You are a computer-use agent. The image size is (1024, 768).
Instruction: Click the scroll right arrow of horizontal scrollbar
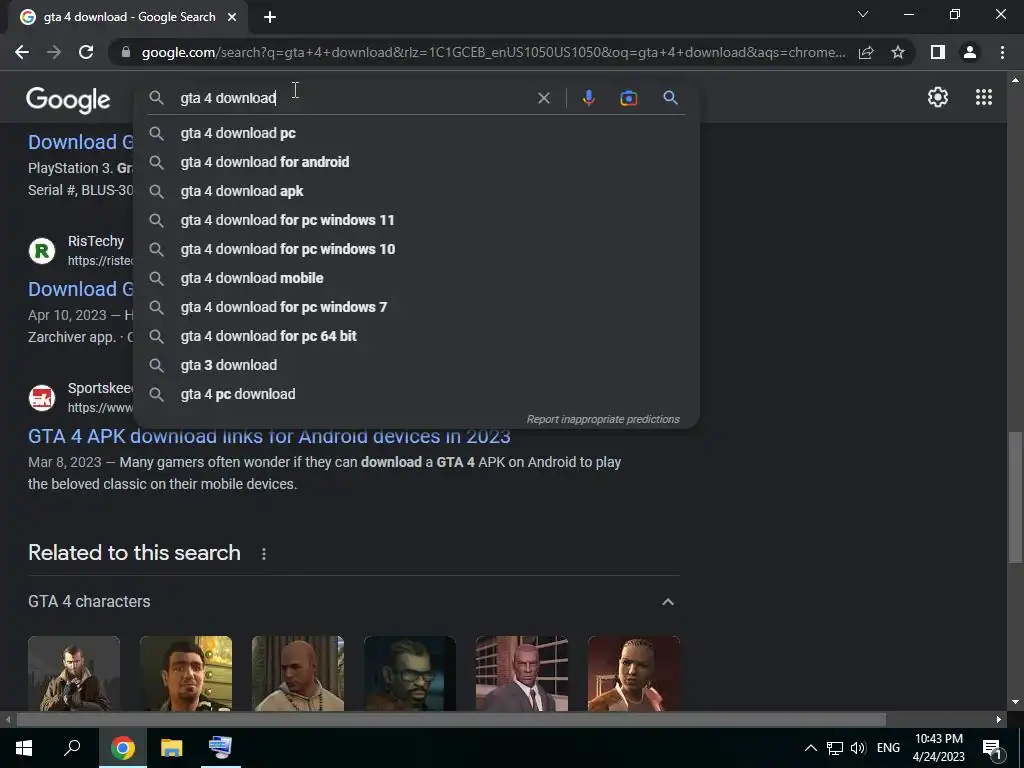999,720
